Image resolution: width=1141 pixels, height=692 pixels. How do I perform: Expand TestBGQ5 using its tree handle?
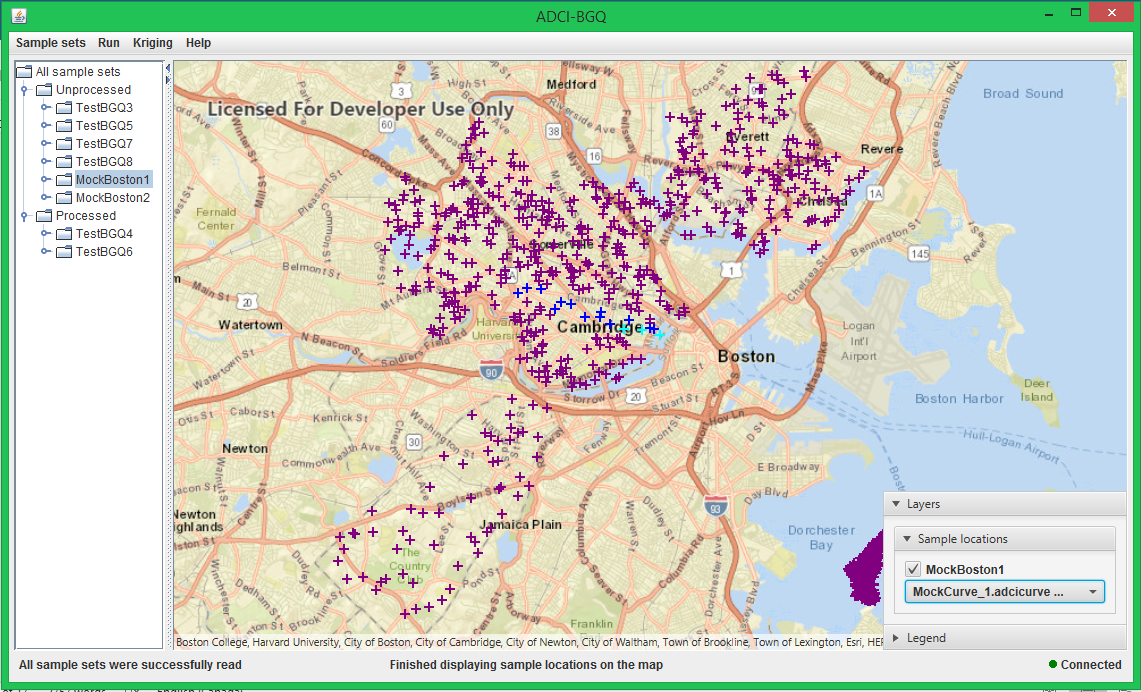45,126
